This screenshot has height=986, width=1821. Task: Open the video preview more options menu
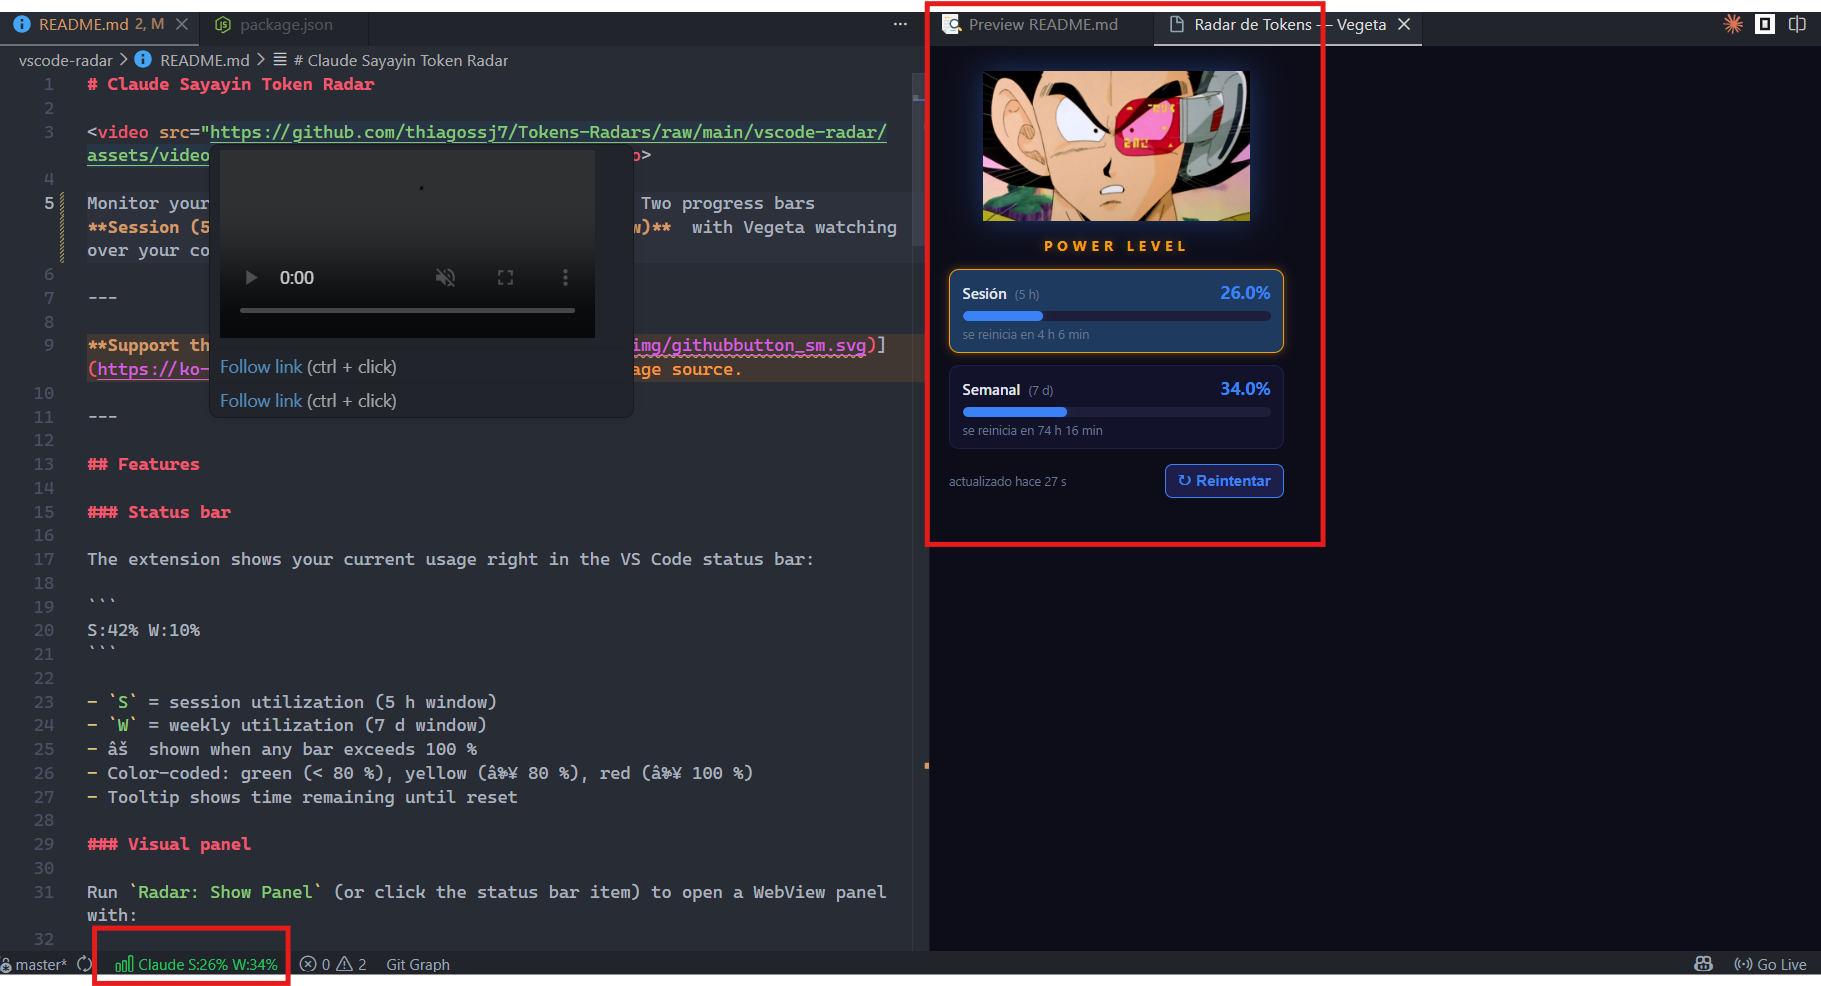(x=565, y=278)
